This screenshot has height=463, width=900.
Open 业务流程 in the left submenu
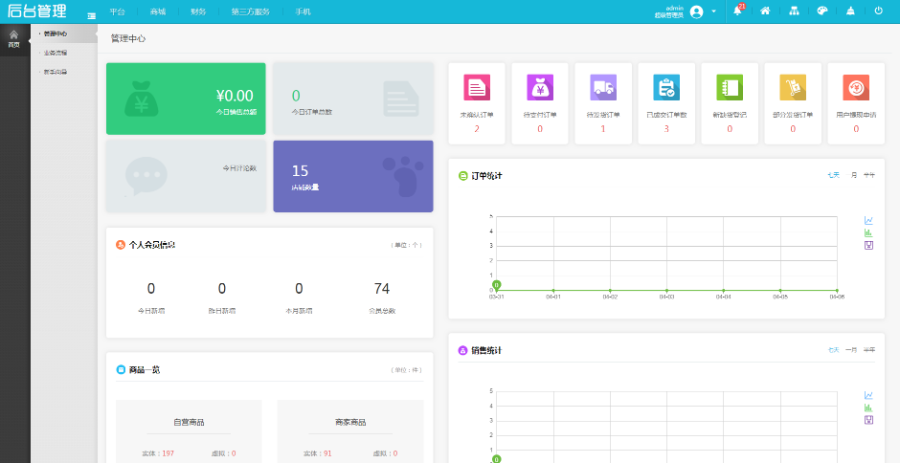tap(56, 53)
